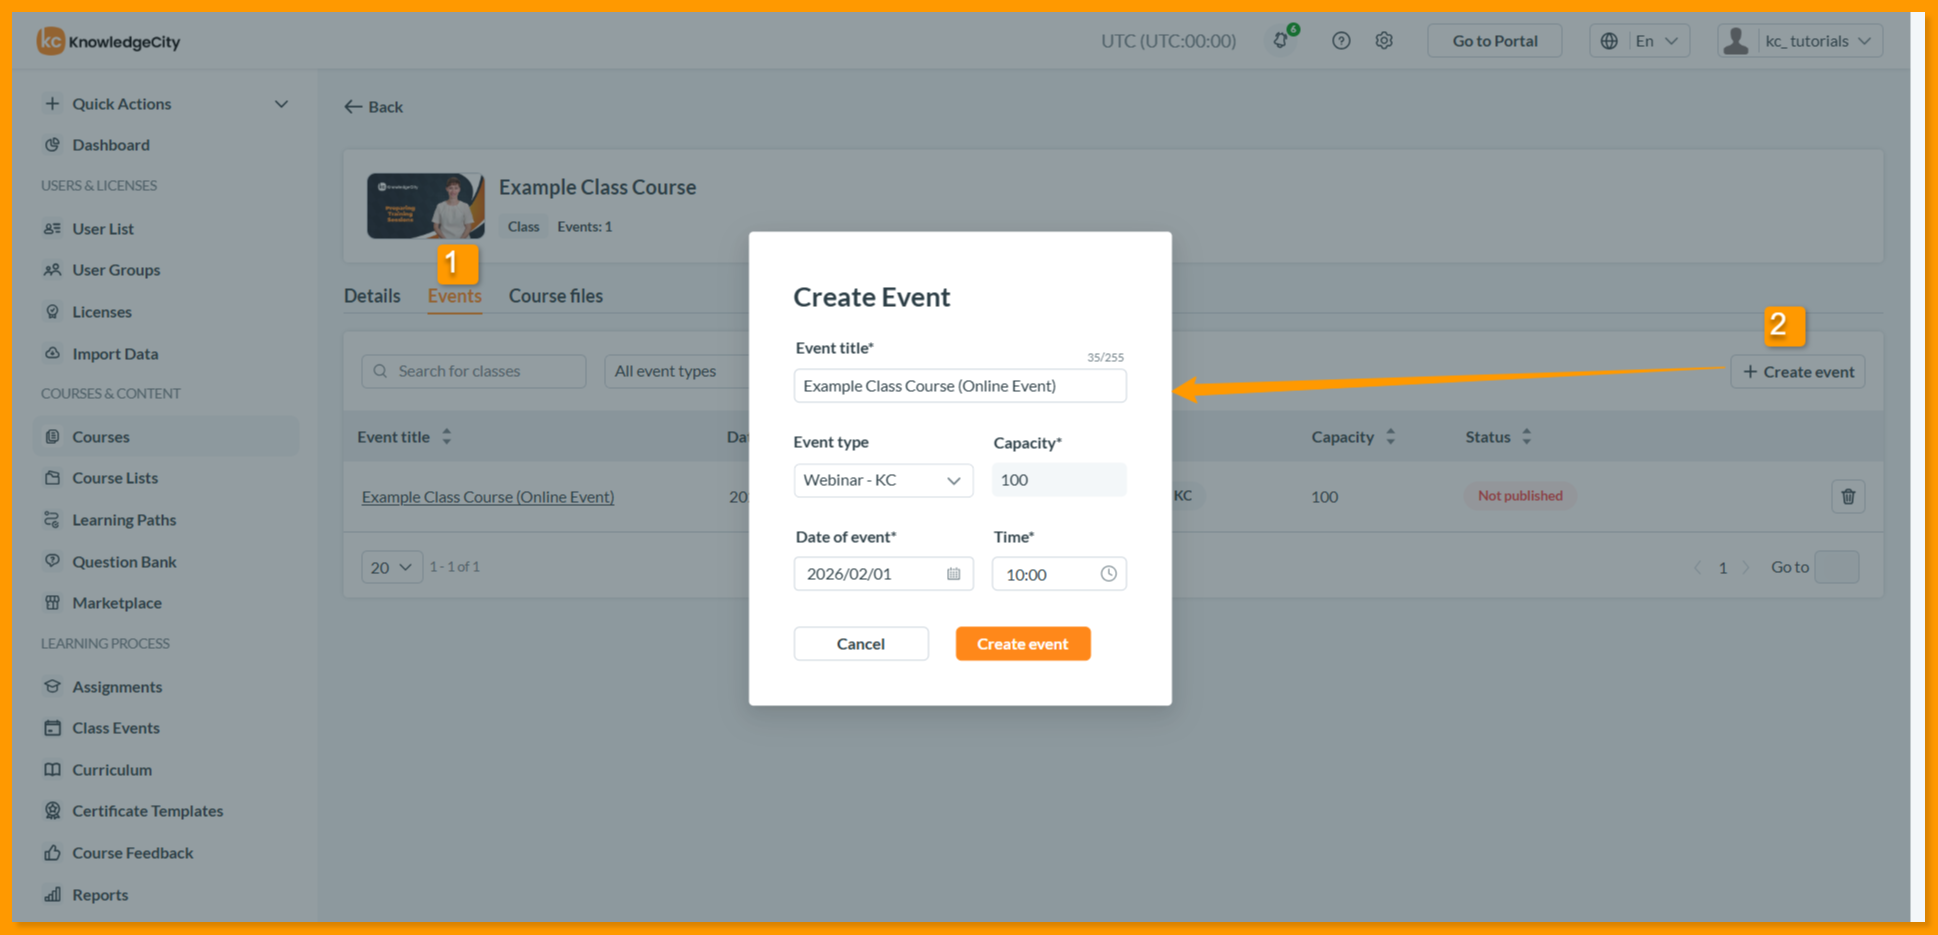Image resolution: width=1938 pixels, height=935 pixels.
Task: Click the orange Create event button in the dialog
Action: (1023, 644)
